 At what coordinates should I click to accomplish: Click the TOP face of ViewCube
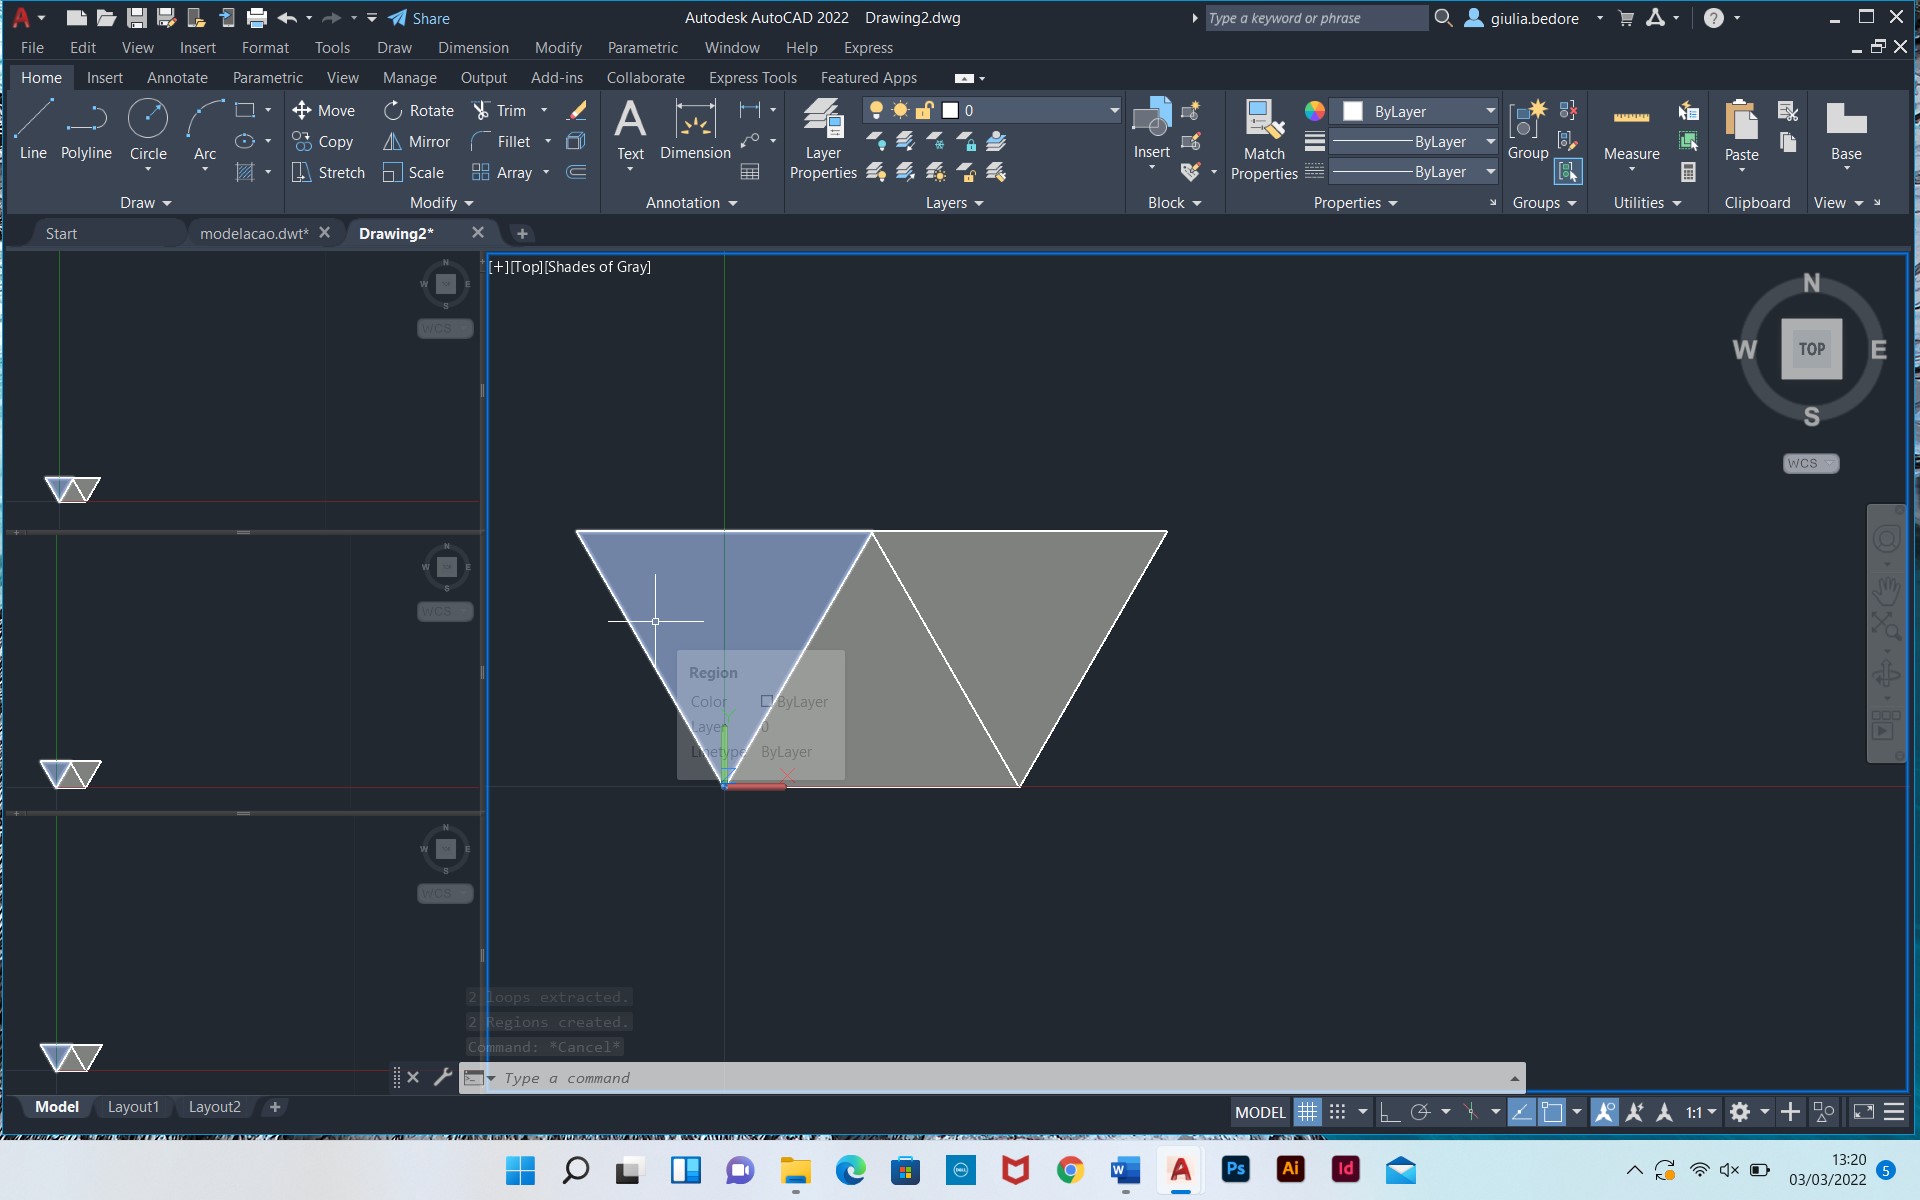tap(1811, 349)
